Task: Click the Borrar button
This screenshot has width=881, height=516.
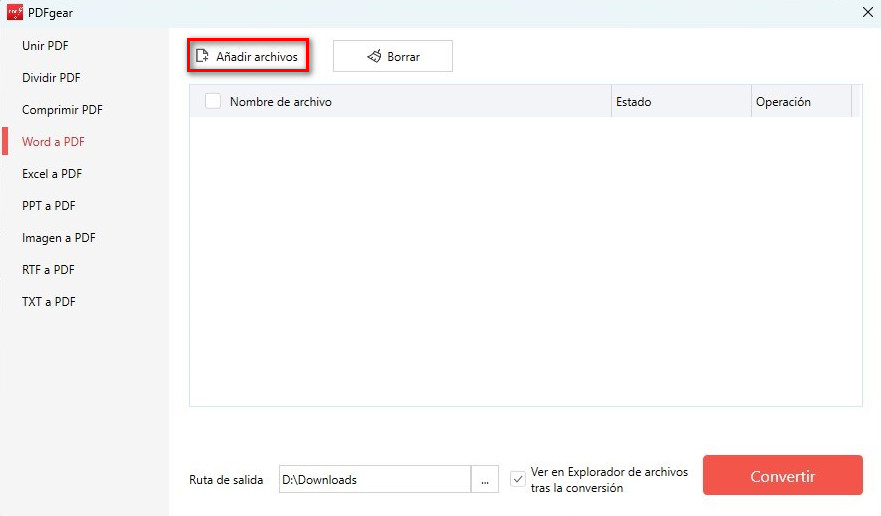Action: click(393, 56)
